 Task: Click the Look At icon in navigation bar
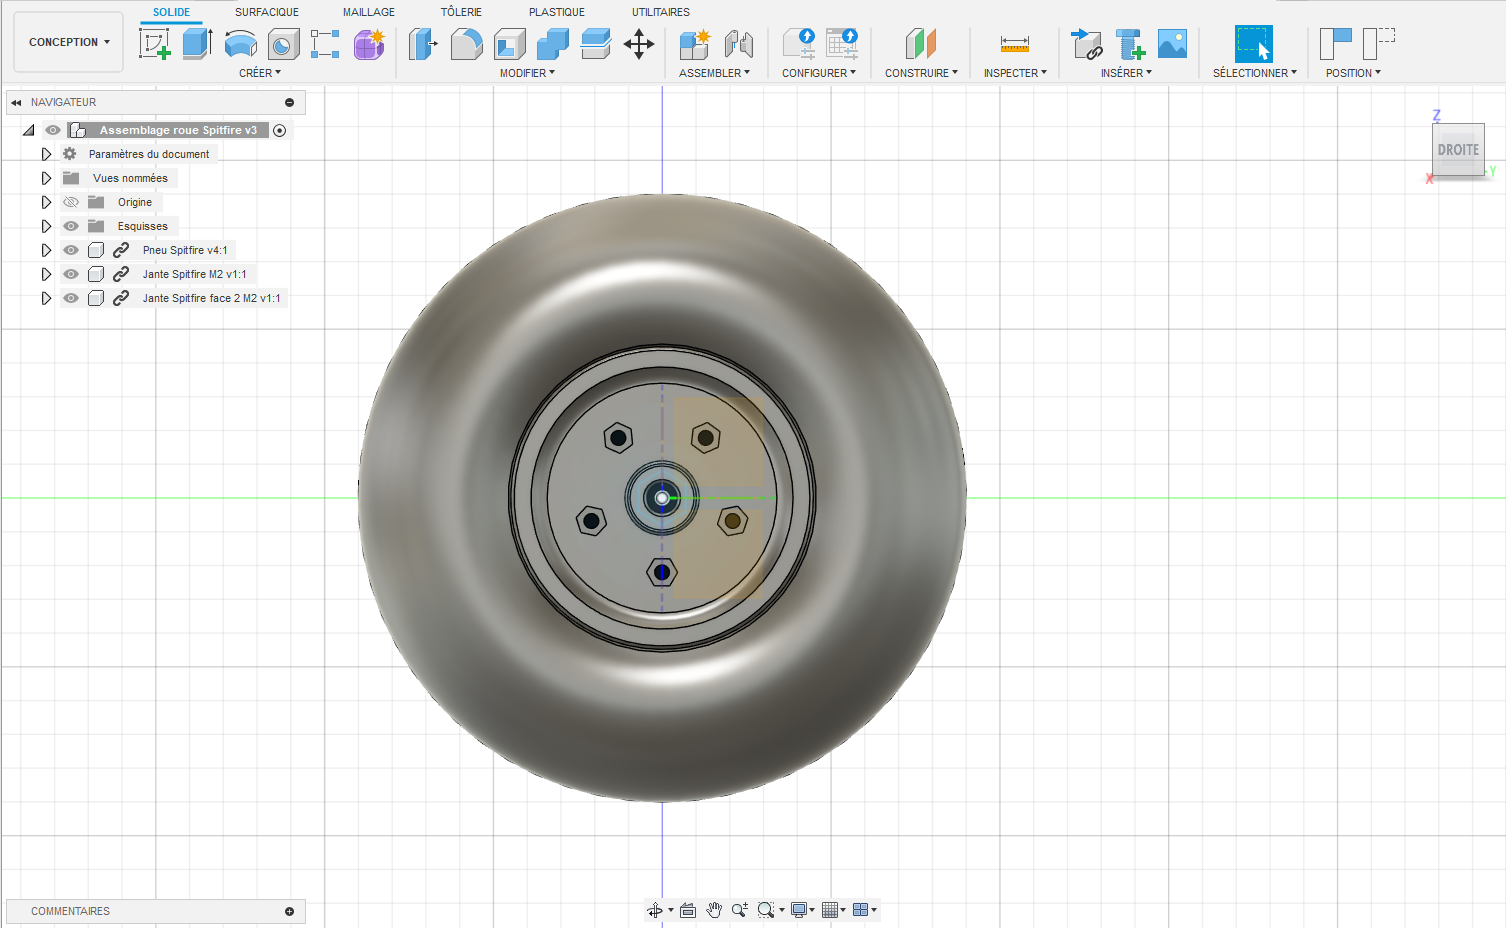[688, 910]
